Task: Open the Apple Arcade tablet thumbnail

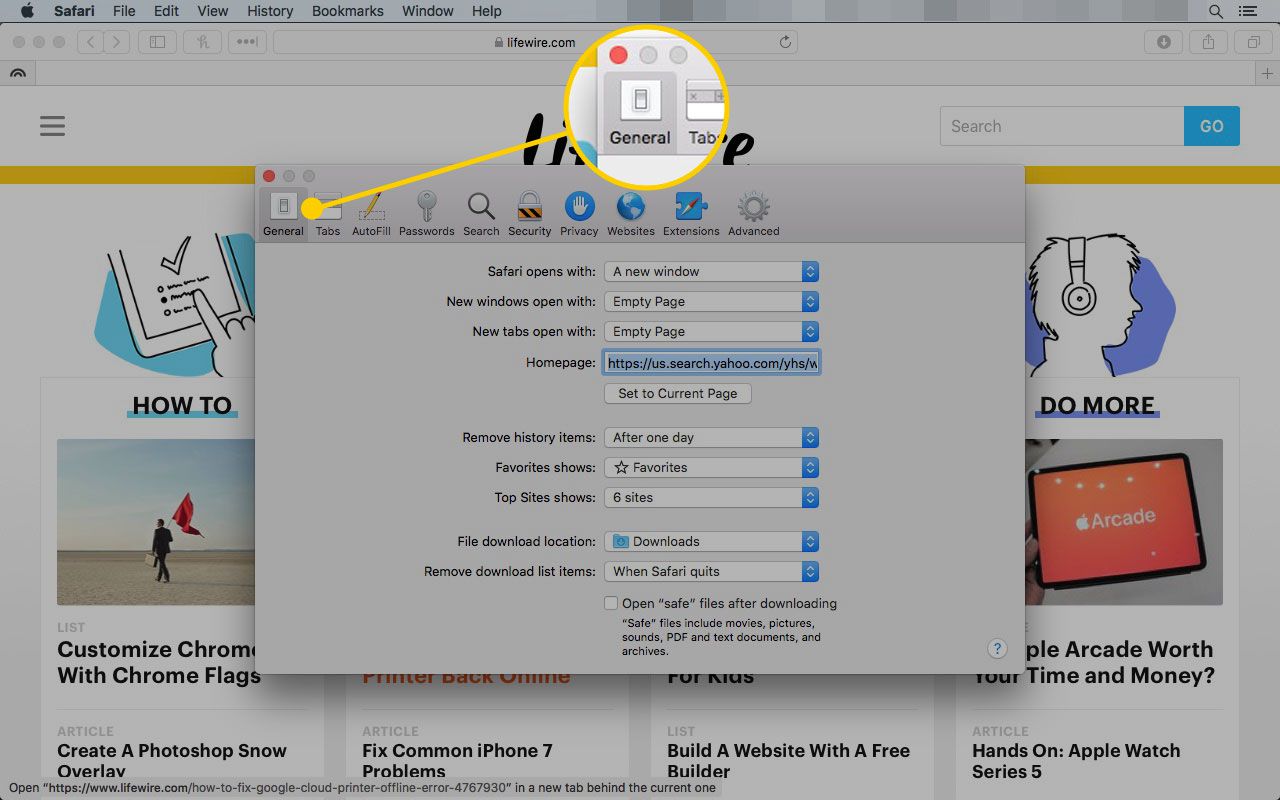Action: [x=1124, y=521]
